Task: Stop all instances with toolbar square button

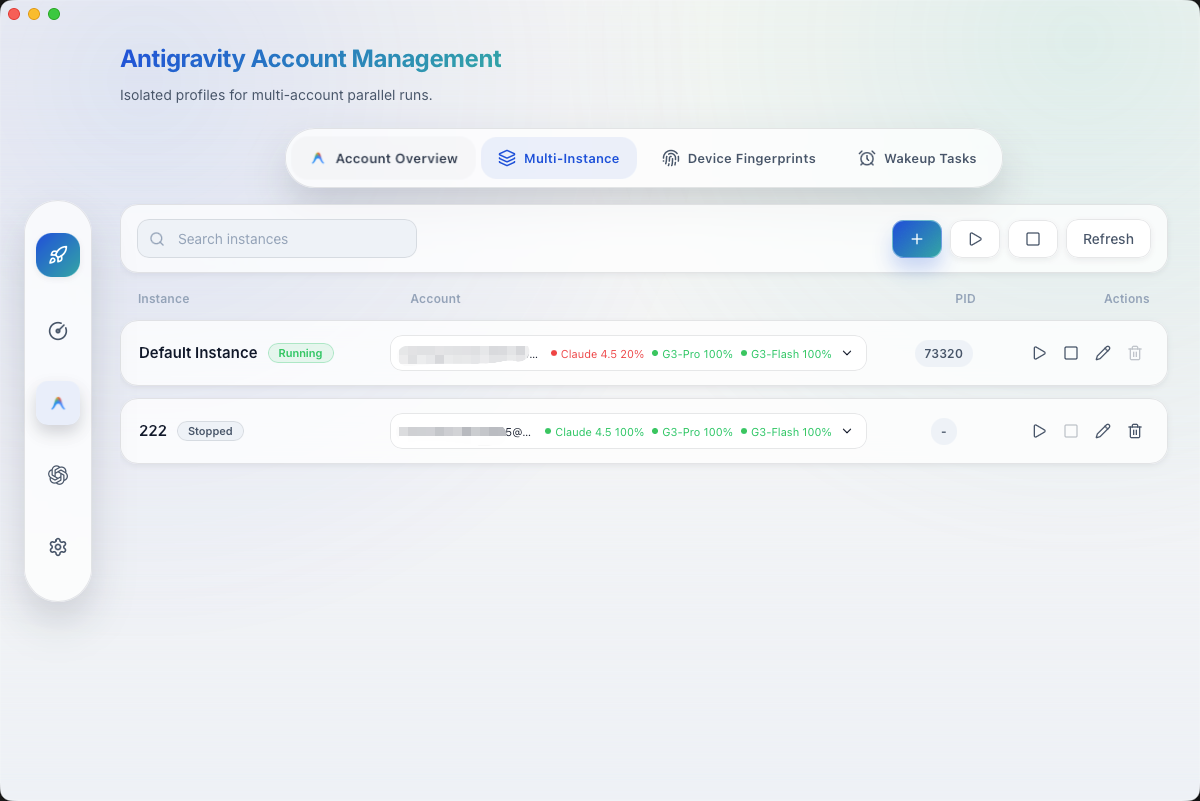Action: [1033, 239]
